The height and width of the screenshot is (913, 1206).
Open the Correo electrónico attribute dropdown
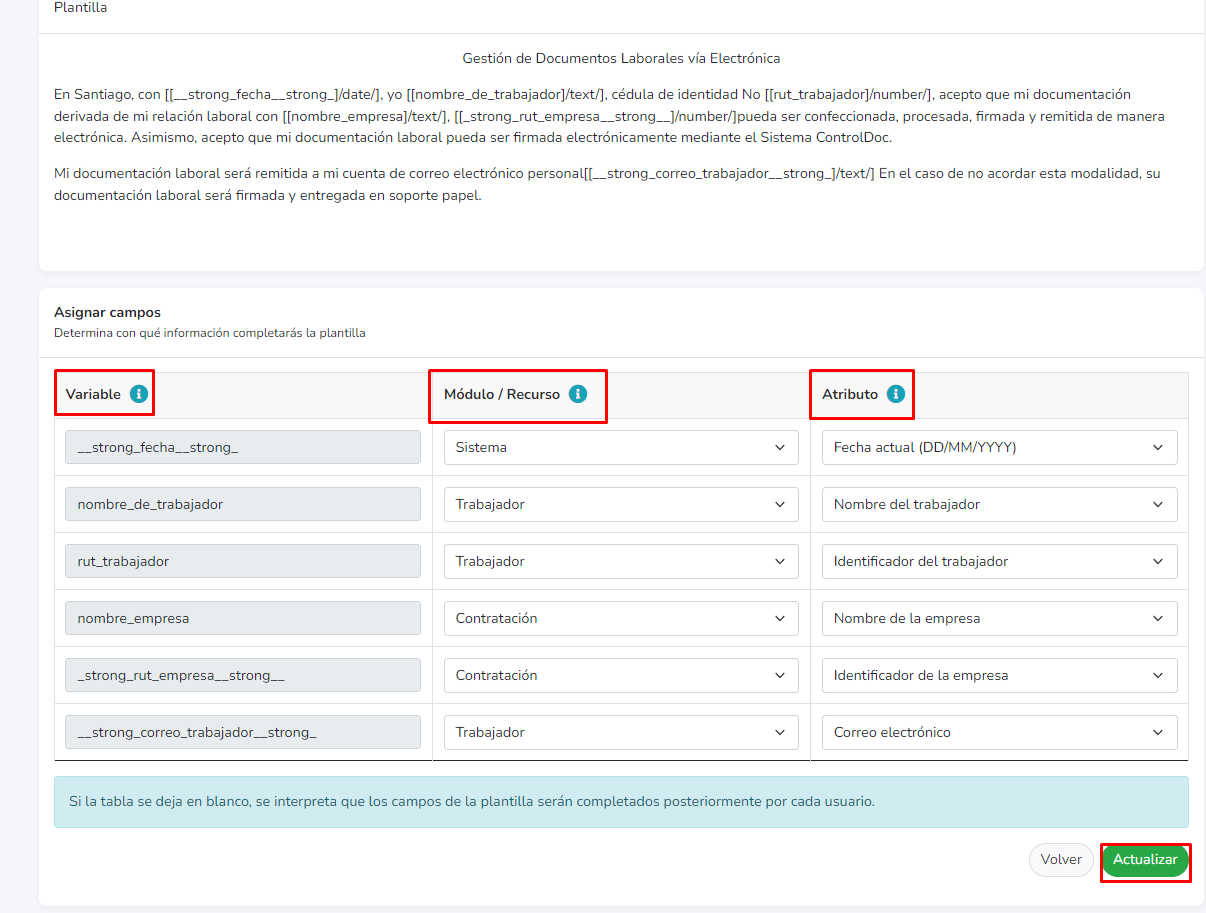(x=999, y=732)
